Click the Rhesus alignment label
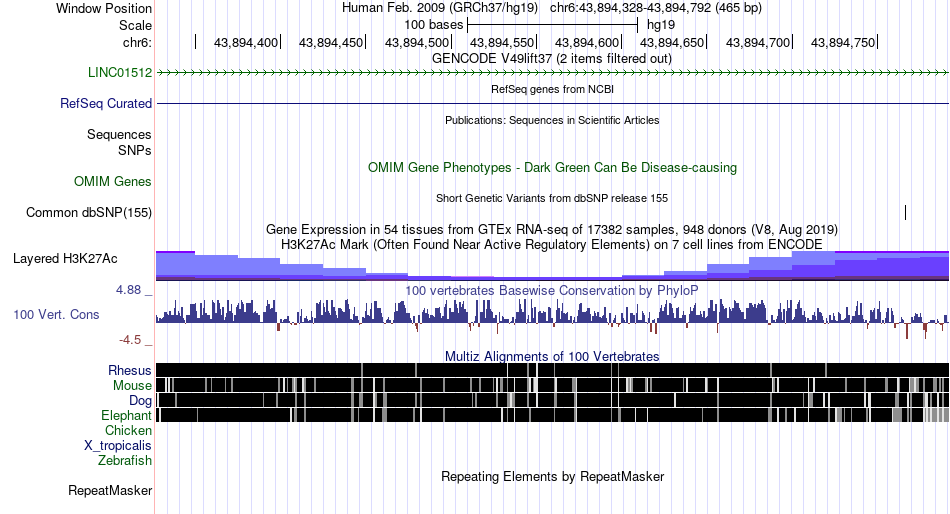Screen dimensions: 950x514 point(130,370)
